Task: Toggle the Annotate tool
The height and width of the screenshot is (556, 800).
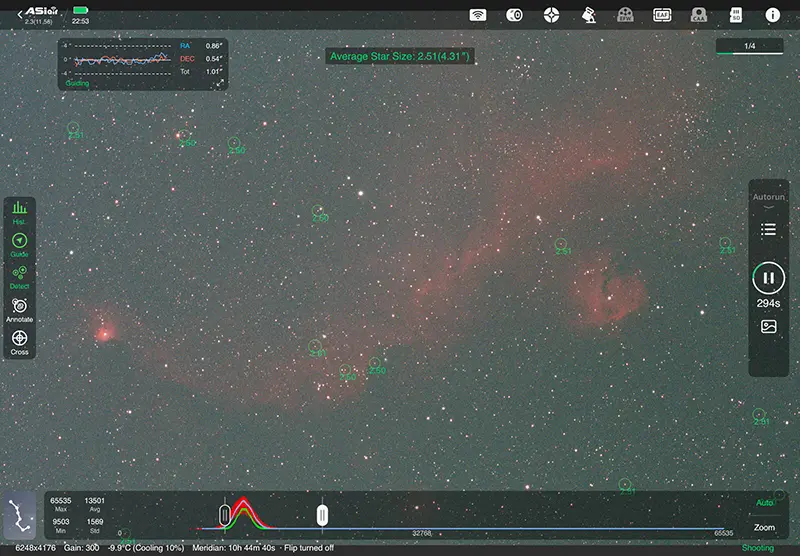Action: click(x=19, y=310)
